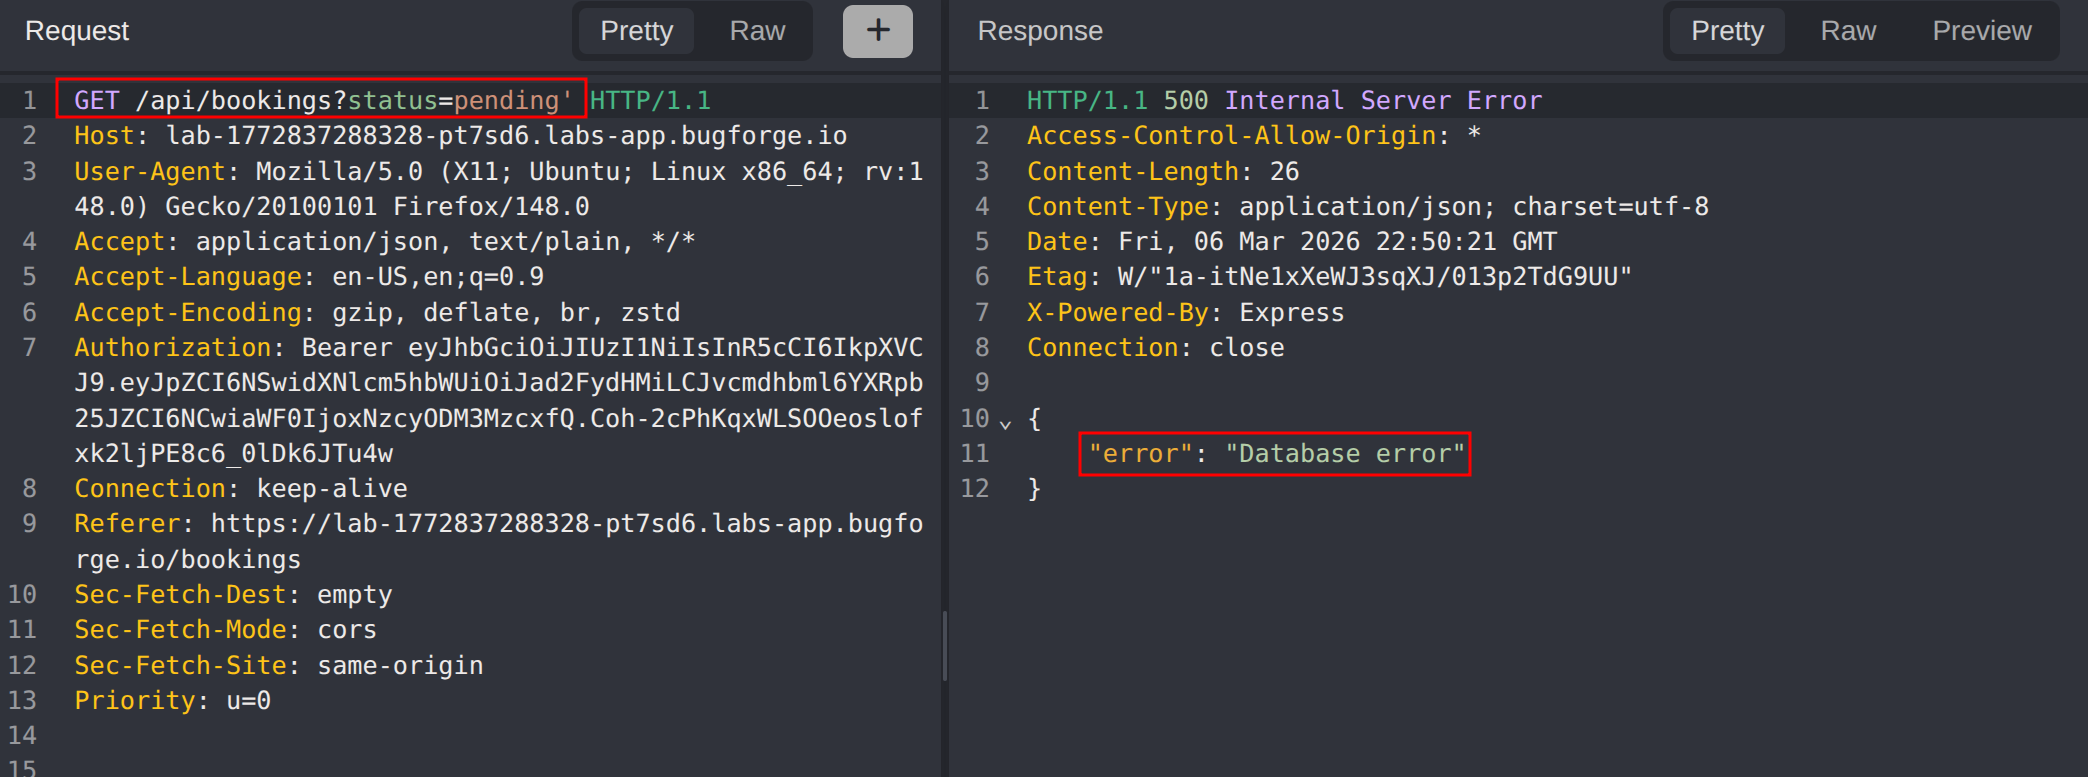Viewport: 2088px width, 777px height.
Task: Place cursor on Connection keep-alive value
Action: [x=332, y=489]
